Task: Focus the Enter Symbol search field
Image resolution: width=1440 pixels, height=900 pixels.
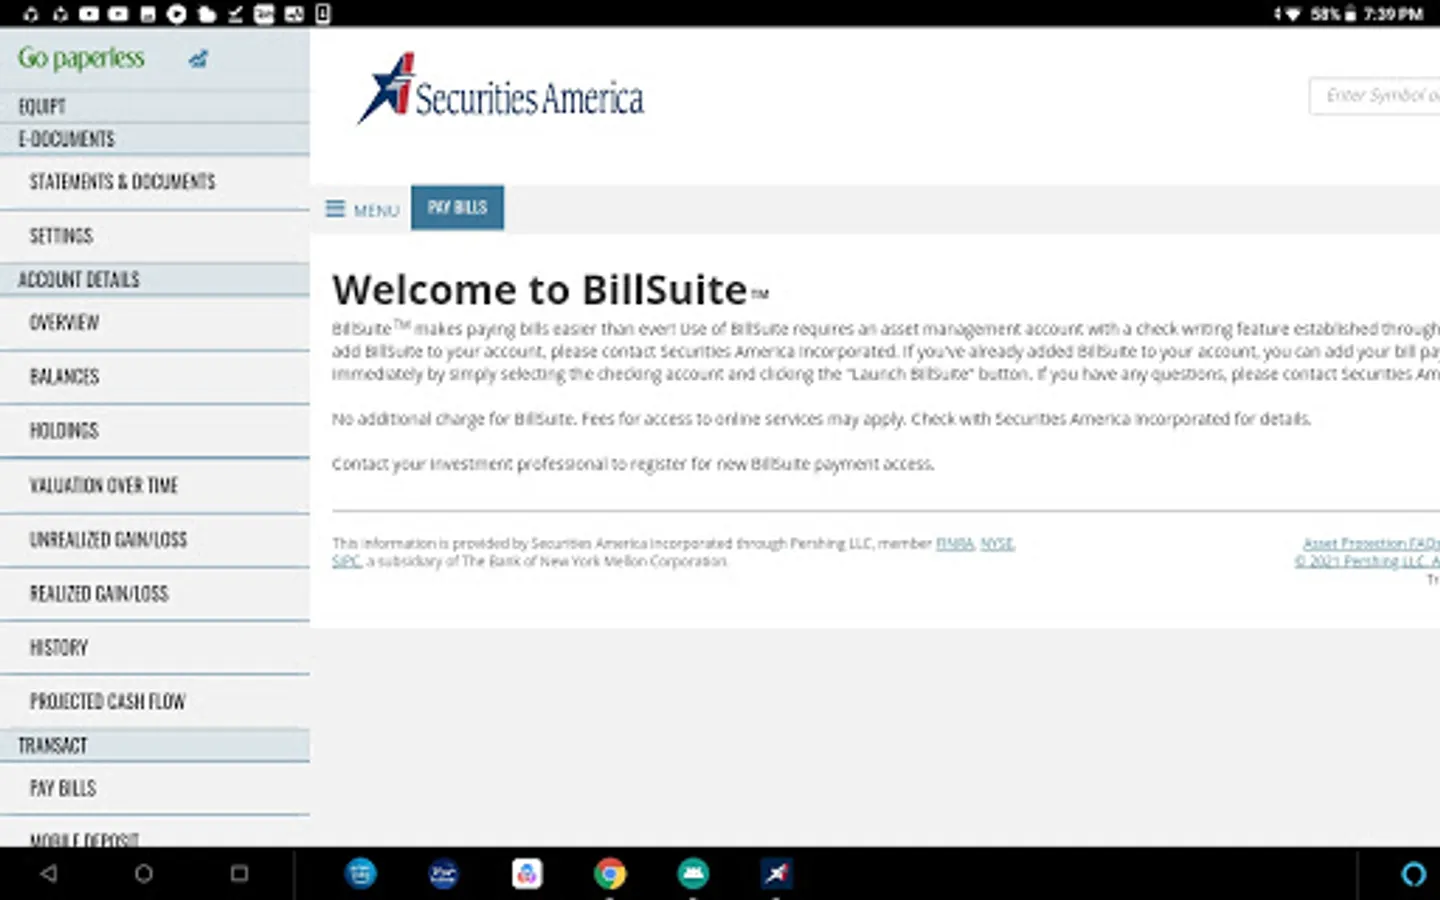Action: [x=1375, y=96]
